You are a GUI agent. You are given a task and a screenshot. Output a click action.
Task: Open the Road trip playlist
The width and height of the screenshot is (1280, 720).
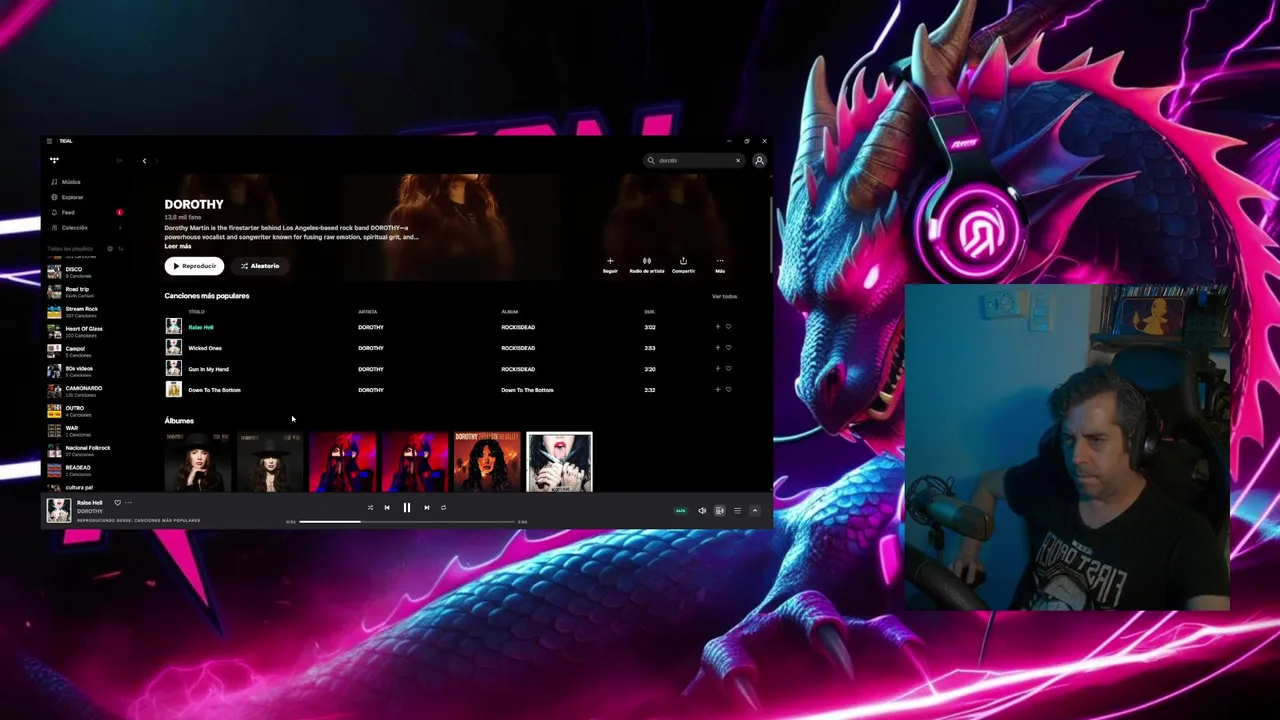[x=84, y=291]
